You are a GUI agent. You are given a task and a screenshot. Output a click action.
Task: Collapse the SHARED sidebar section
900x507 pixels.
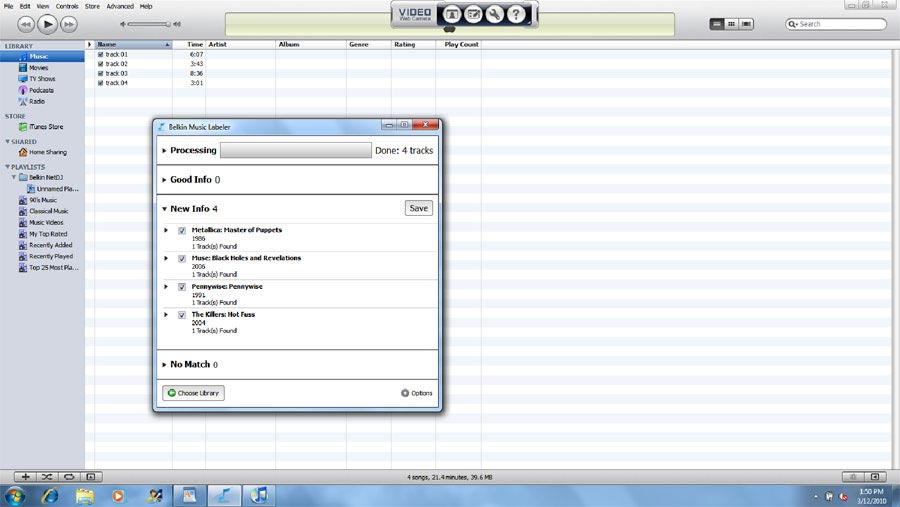point(7,141)
